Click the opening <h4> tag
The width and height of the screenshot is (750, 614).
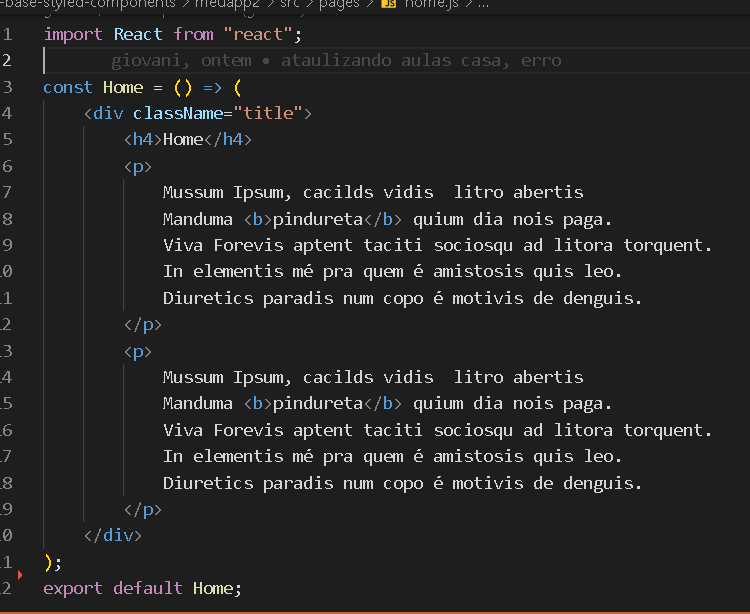pos(143,140)
